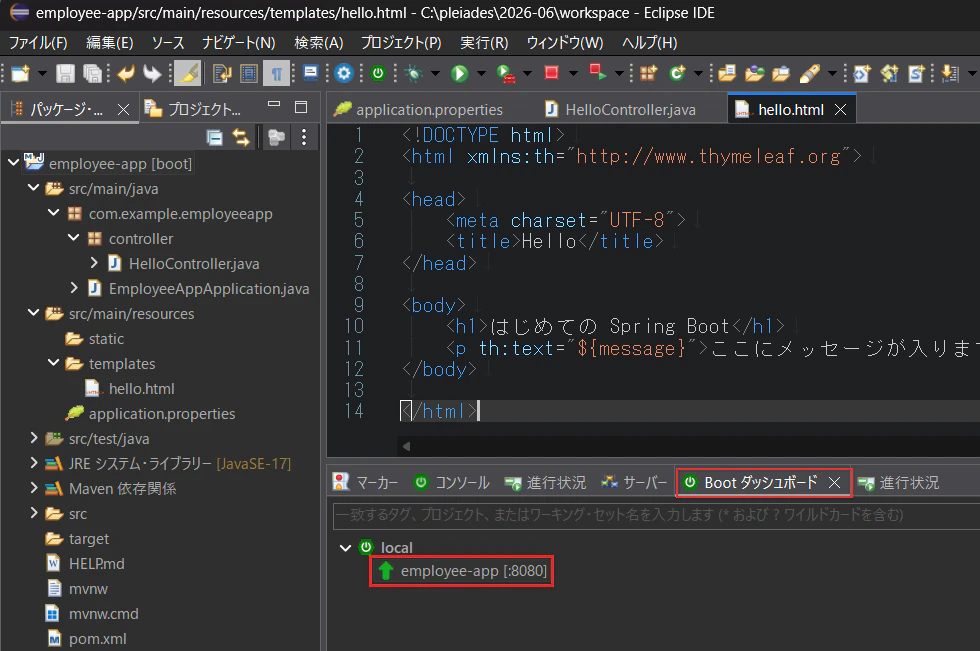
Task: Open the プロジェクト(P) menu
Action: [401, 42]
